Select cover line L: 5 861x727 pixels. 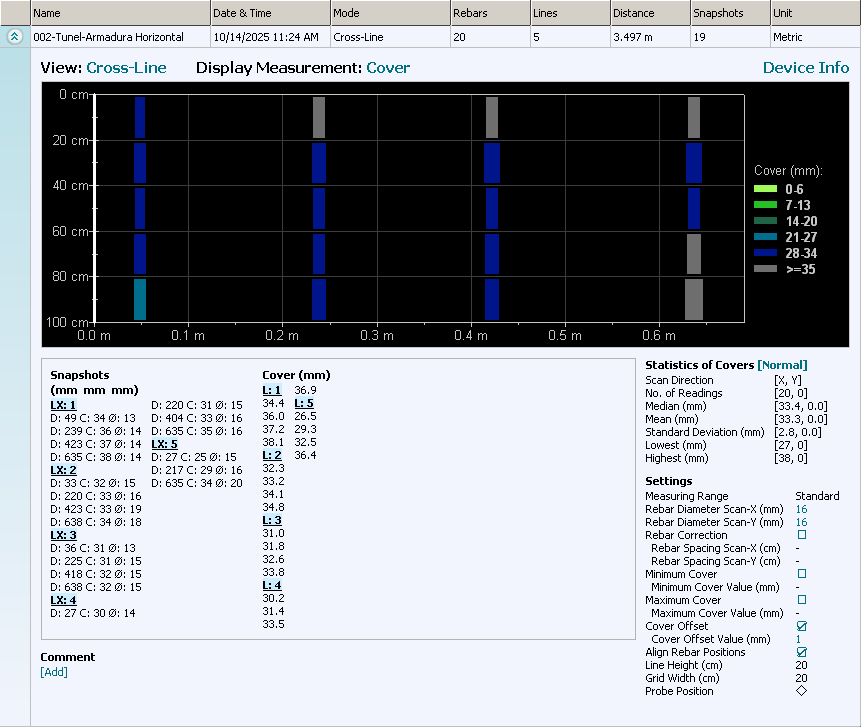(x=304, y=403)
